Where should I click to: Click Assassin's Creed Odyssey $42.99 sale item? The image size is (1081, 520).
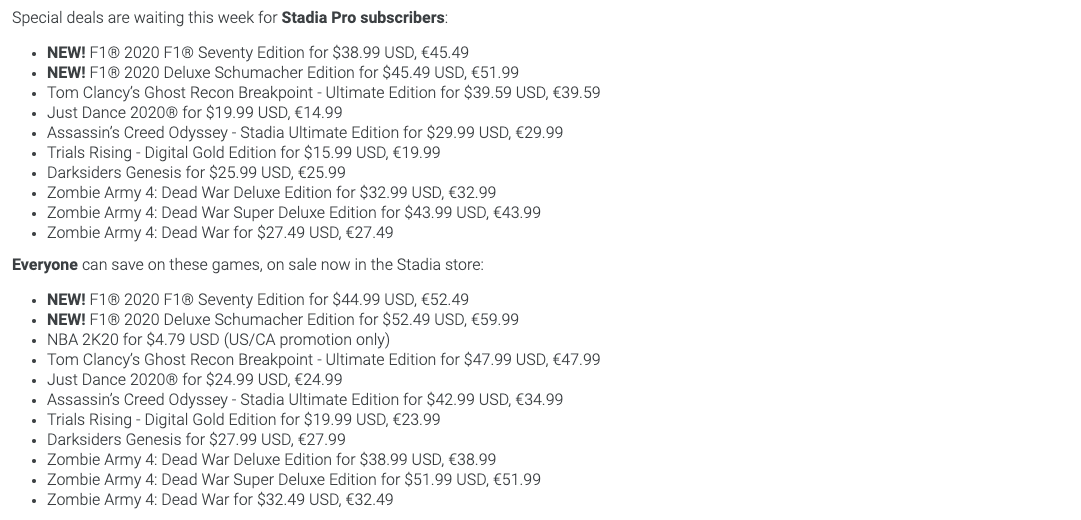305,399
